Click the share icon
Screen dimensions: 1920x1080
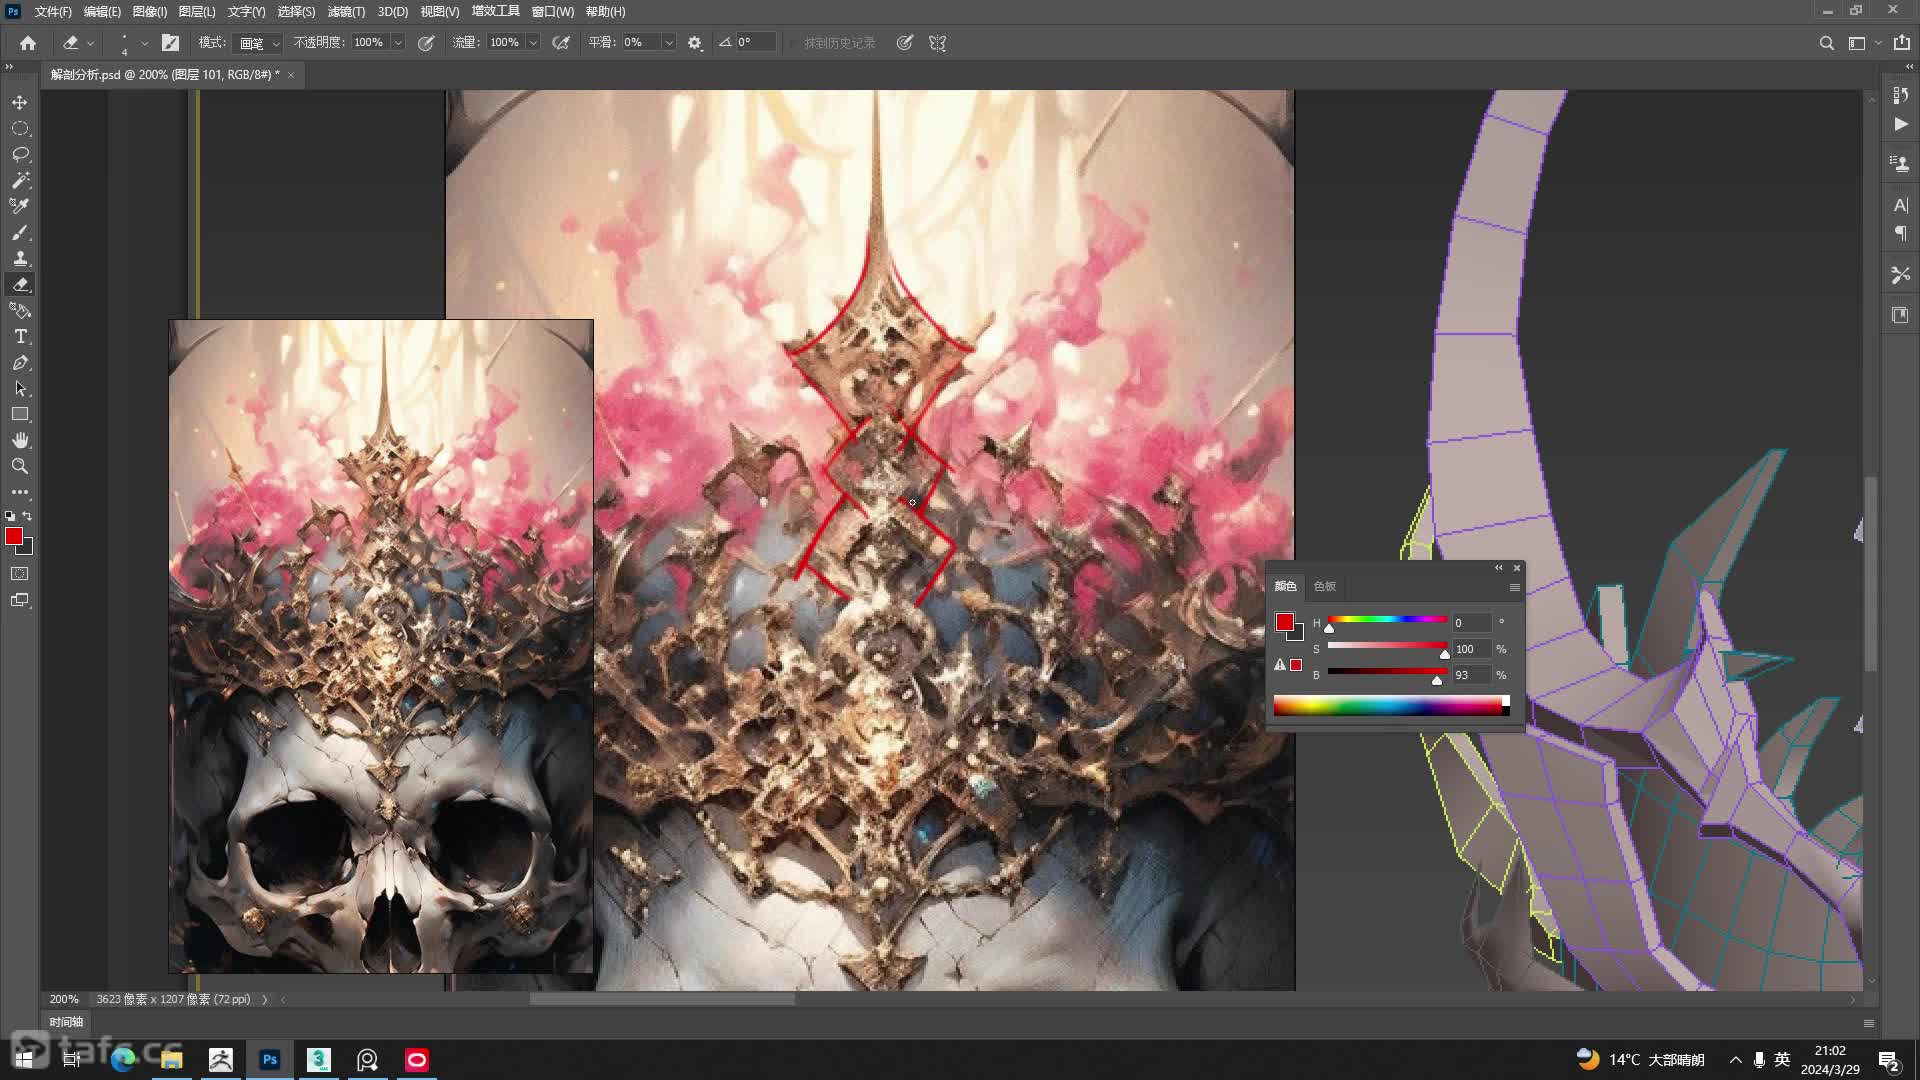tap(1902, 43)
